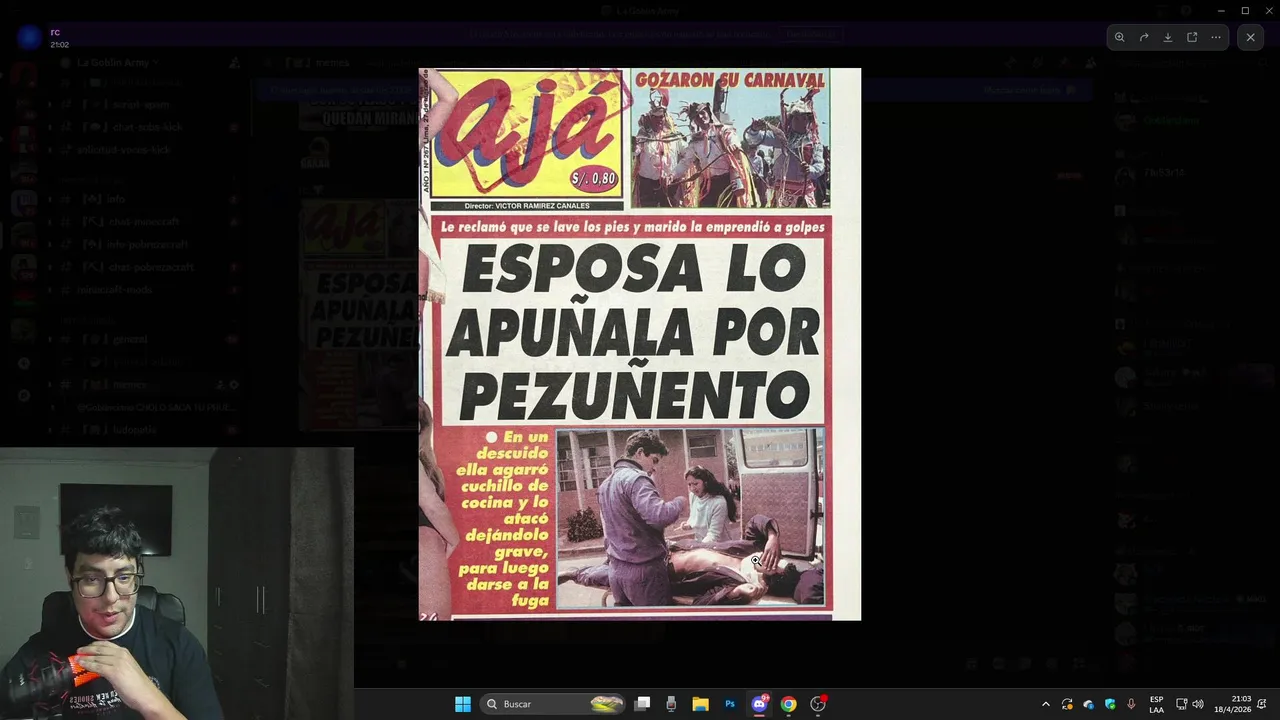Open Task View from the taskbar
1280x720 pixels.
(643, 704)
